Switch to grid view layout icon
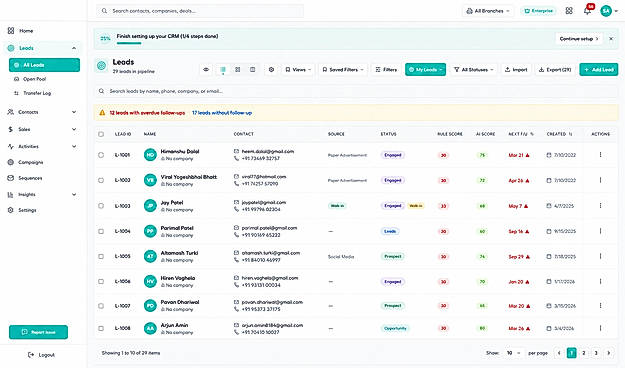Screen dimensions: 625x368 [238, 70]
